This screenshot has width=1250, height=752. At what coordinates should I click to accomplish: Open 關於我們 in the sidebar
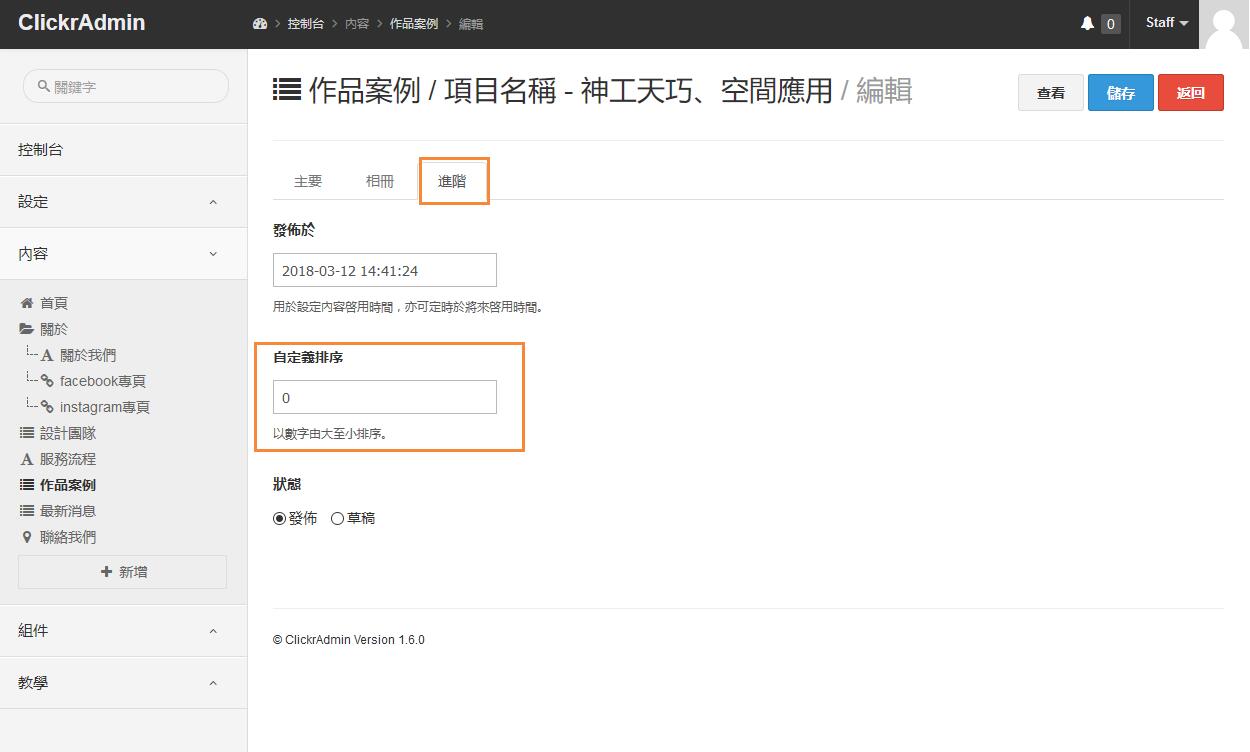(x=88, y=355)
